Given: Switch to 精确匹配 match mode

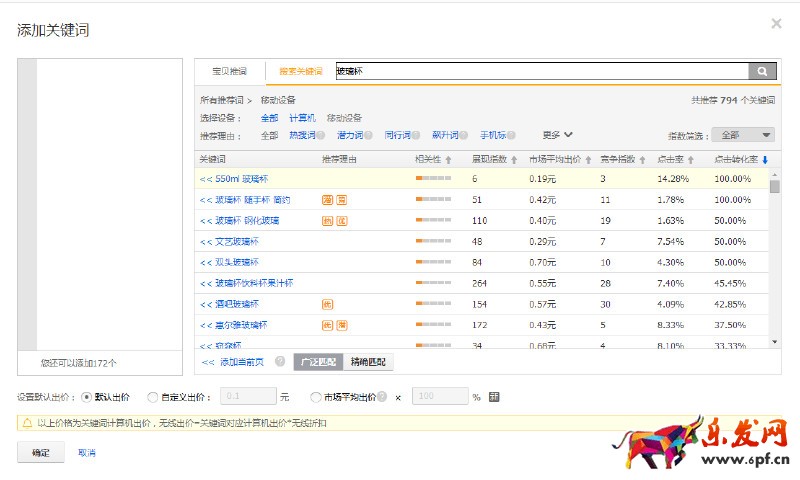Looking at the screenshot, I should tap(366, 362).
